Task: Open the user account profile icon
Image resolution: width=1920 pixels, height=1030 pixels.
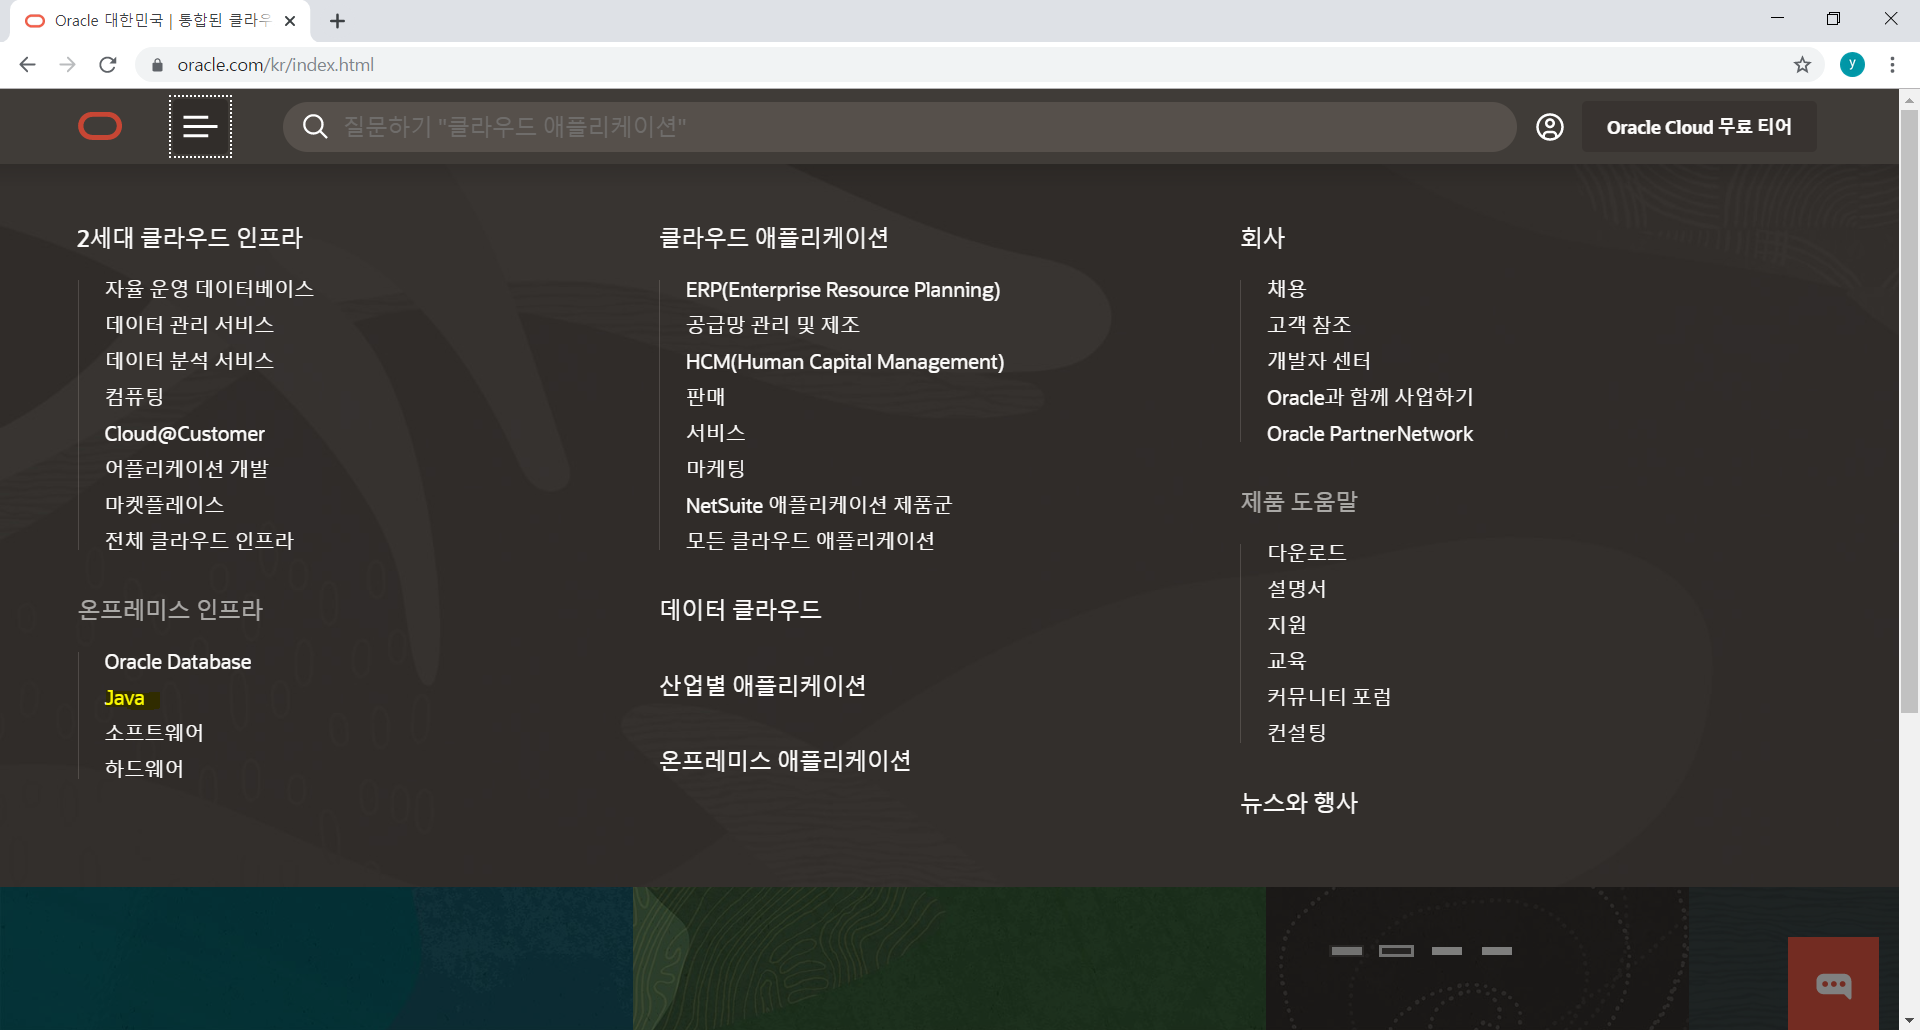Action: click(1550, 127)
